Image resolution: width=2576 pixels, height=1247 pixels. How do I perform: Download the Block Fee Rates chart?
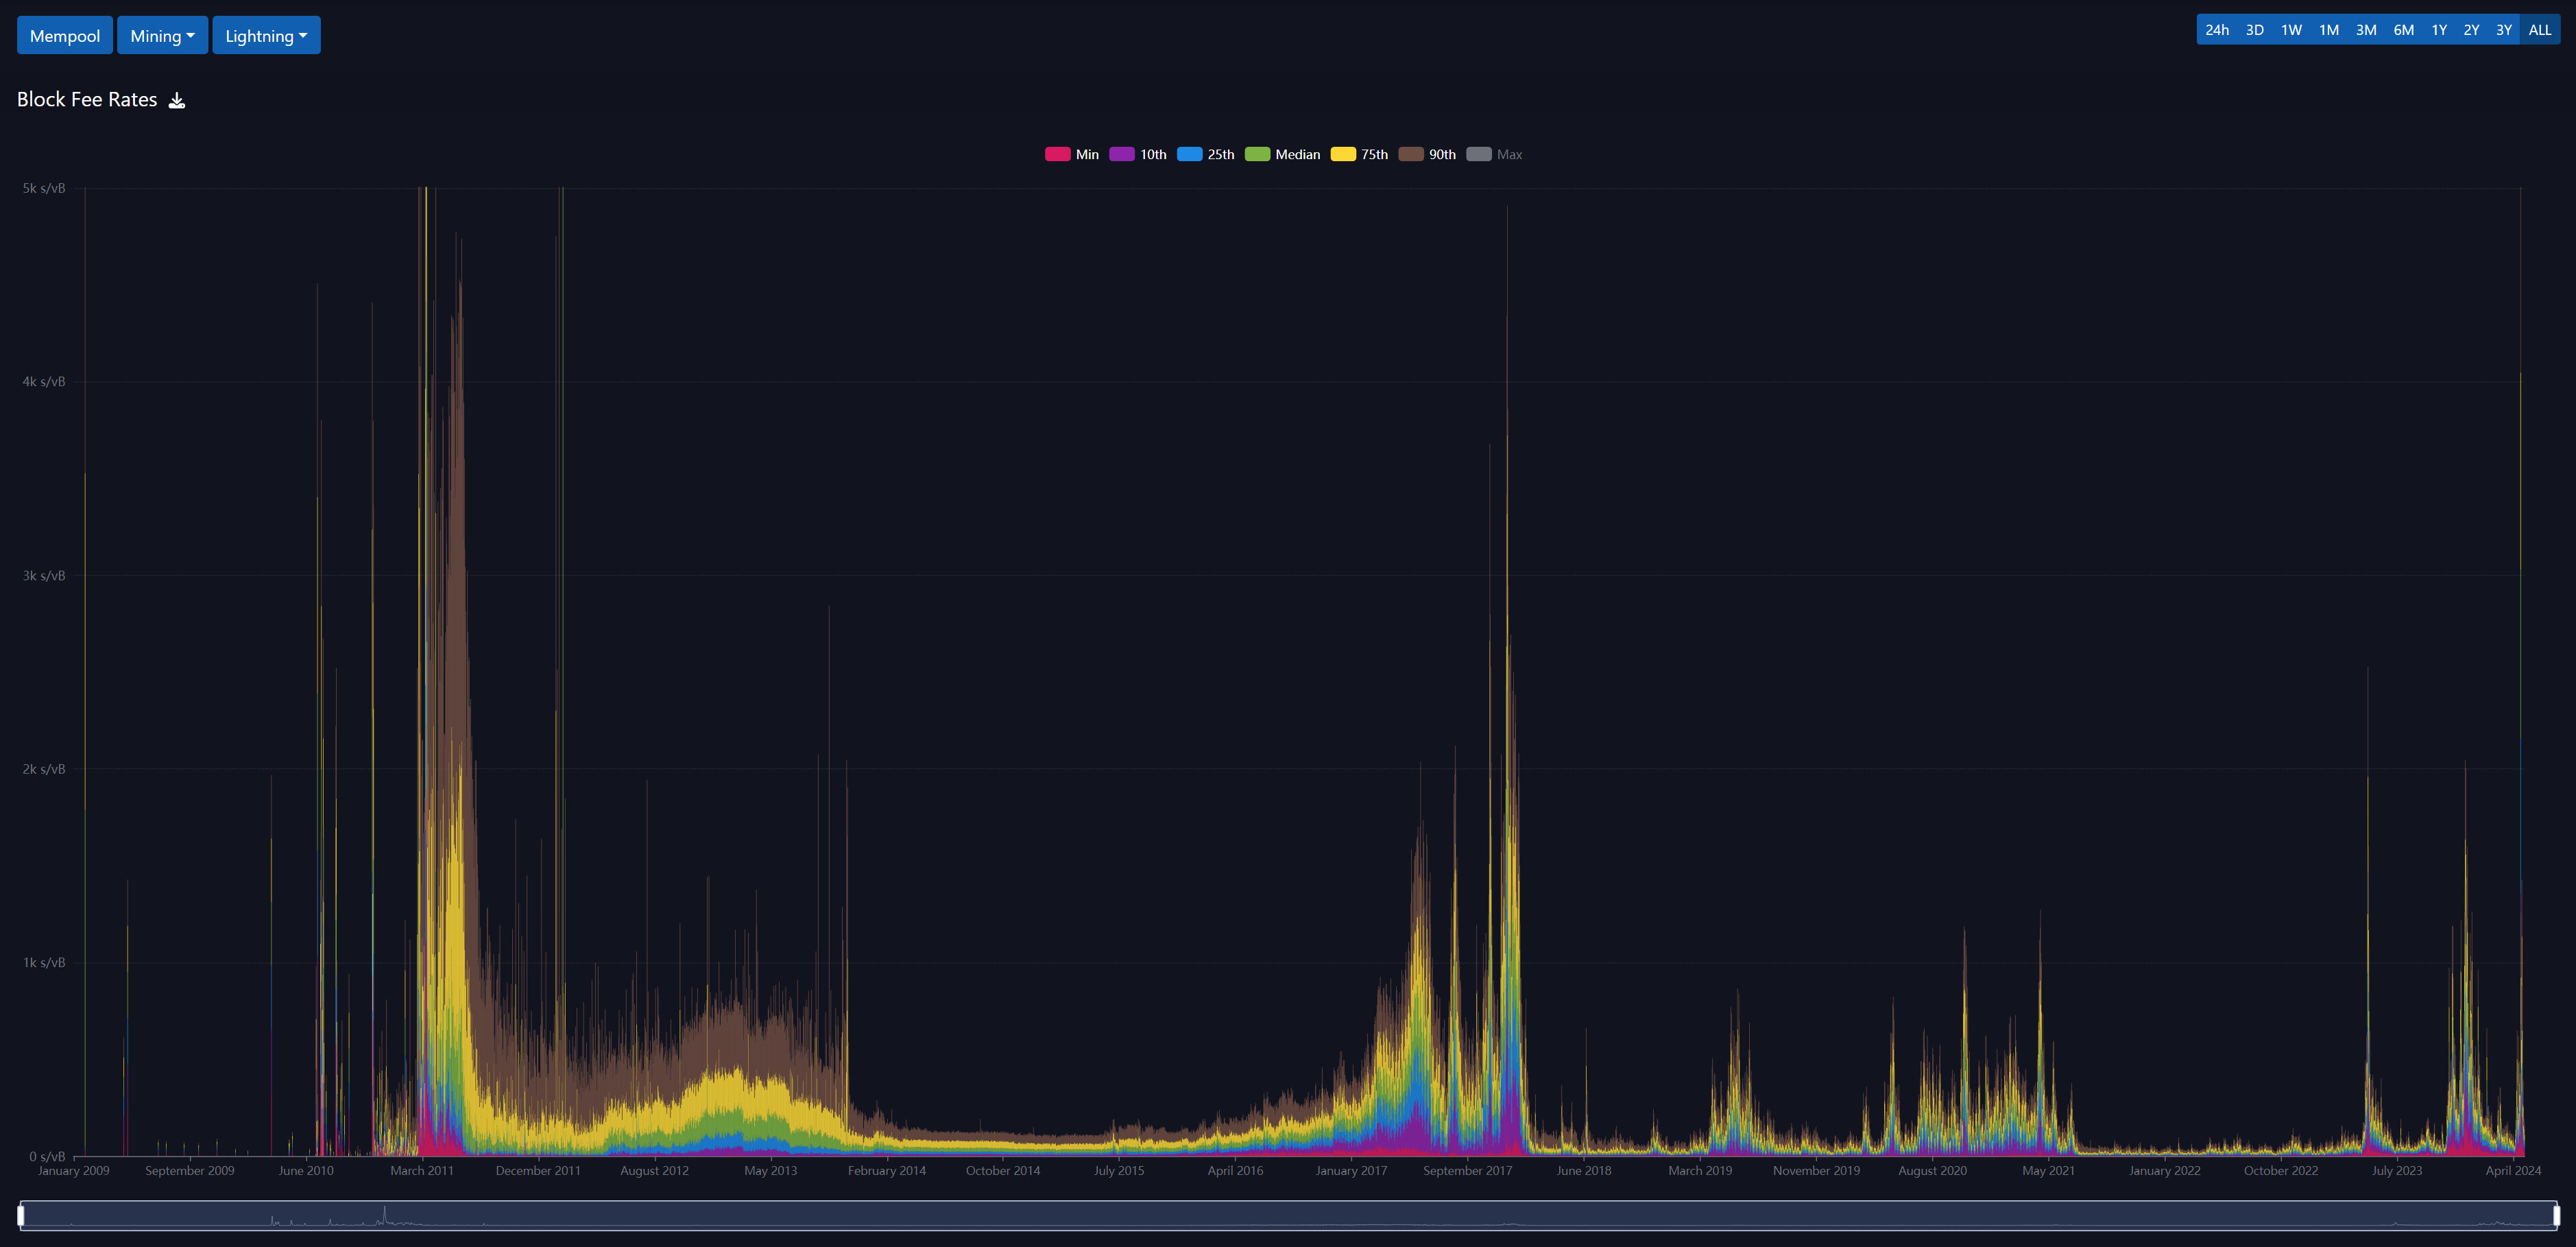coord(177,100)
